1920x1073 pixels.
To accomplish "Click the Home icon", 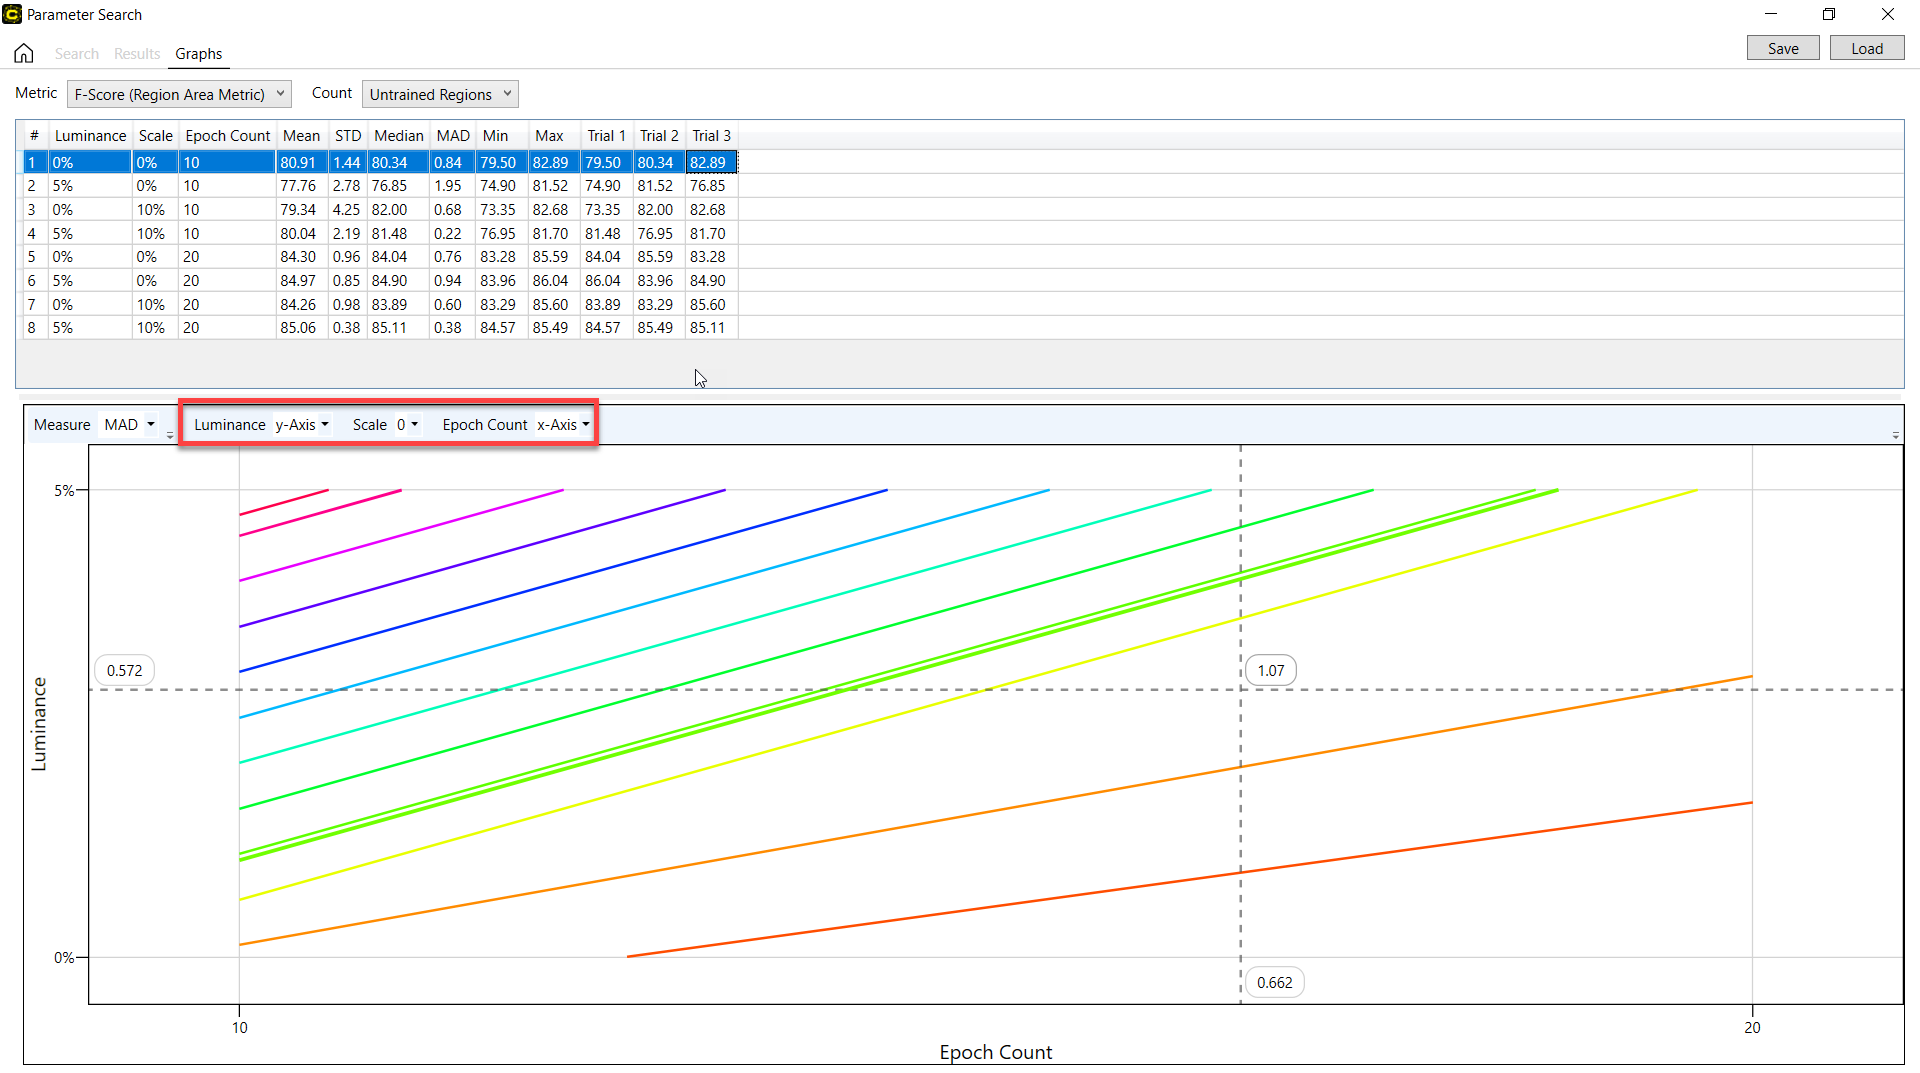I will [24, 53].
